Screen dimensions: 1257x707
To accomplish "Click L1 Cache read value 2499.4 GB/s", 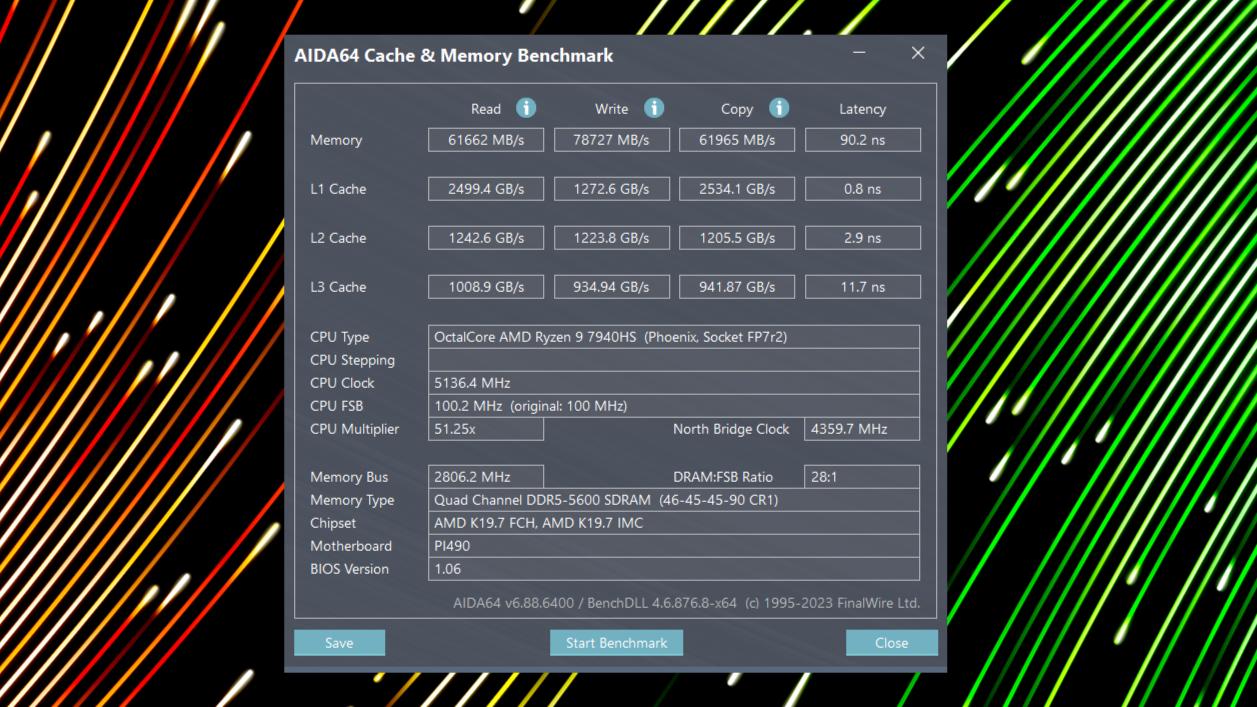I will click(x=486, y=189).
